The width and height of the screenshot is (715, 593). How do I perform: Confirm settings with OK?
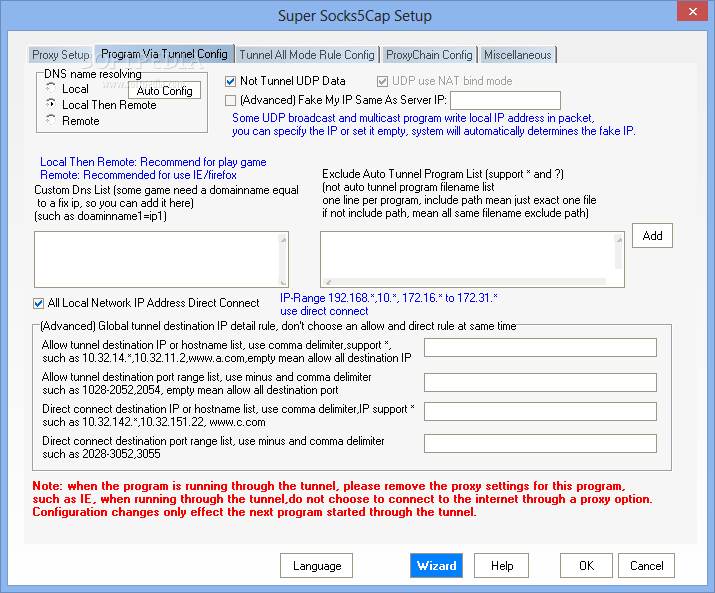coord(586,566)
